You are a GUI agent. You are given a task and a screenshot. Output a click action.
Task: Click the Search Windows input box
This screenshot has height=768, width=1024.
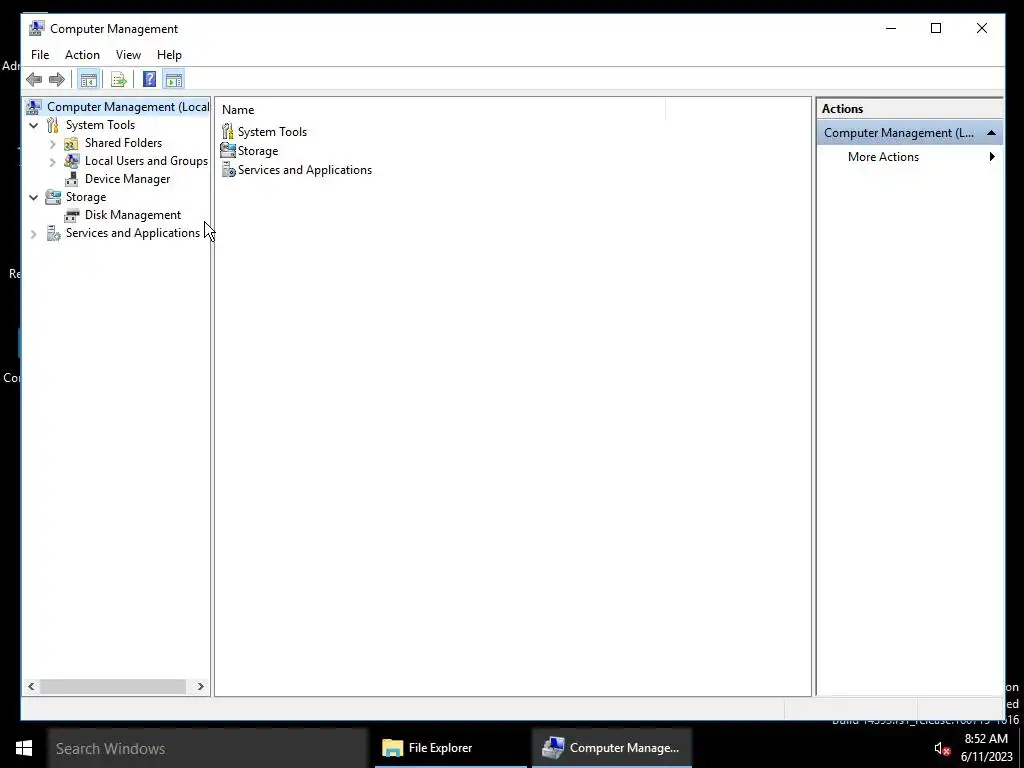(x=208, y=748)
